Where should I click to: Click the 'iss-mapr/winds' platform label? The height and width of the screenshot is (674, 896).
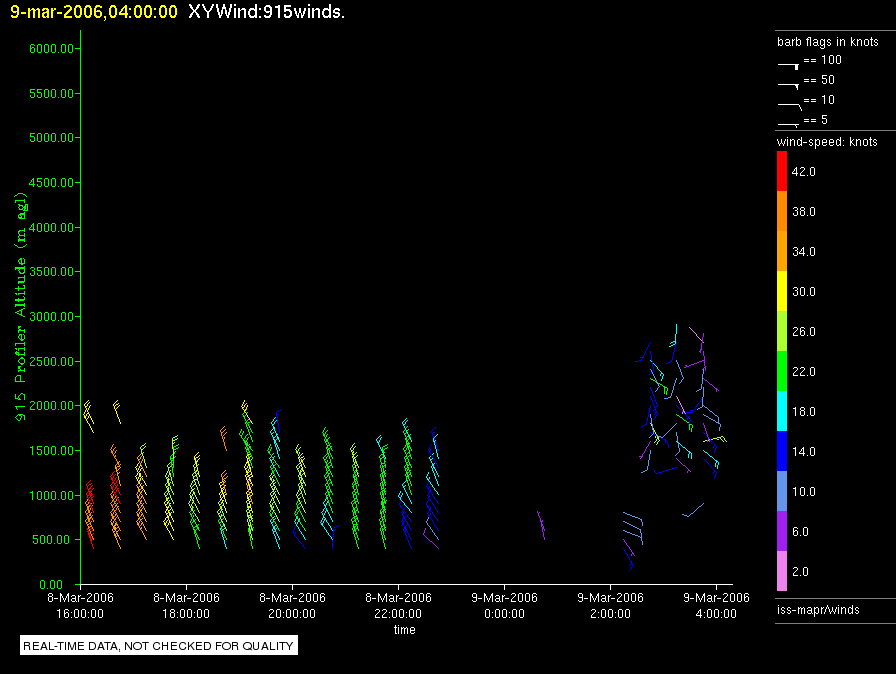click(818, 609)
